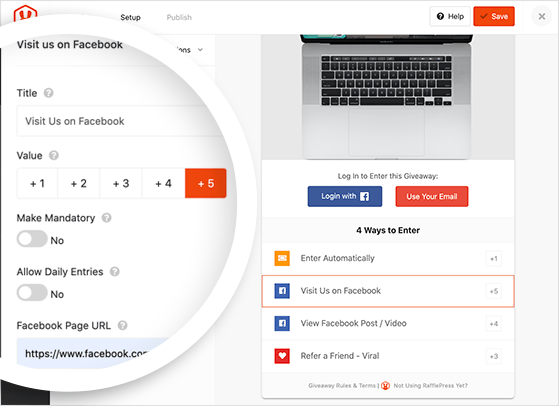
Task: Click the Facebook Page URL help icon
Action: click(x=123, y=325)
